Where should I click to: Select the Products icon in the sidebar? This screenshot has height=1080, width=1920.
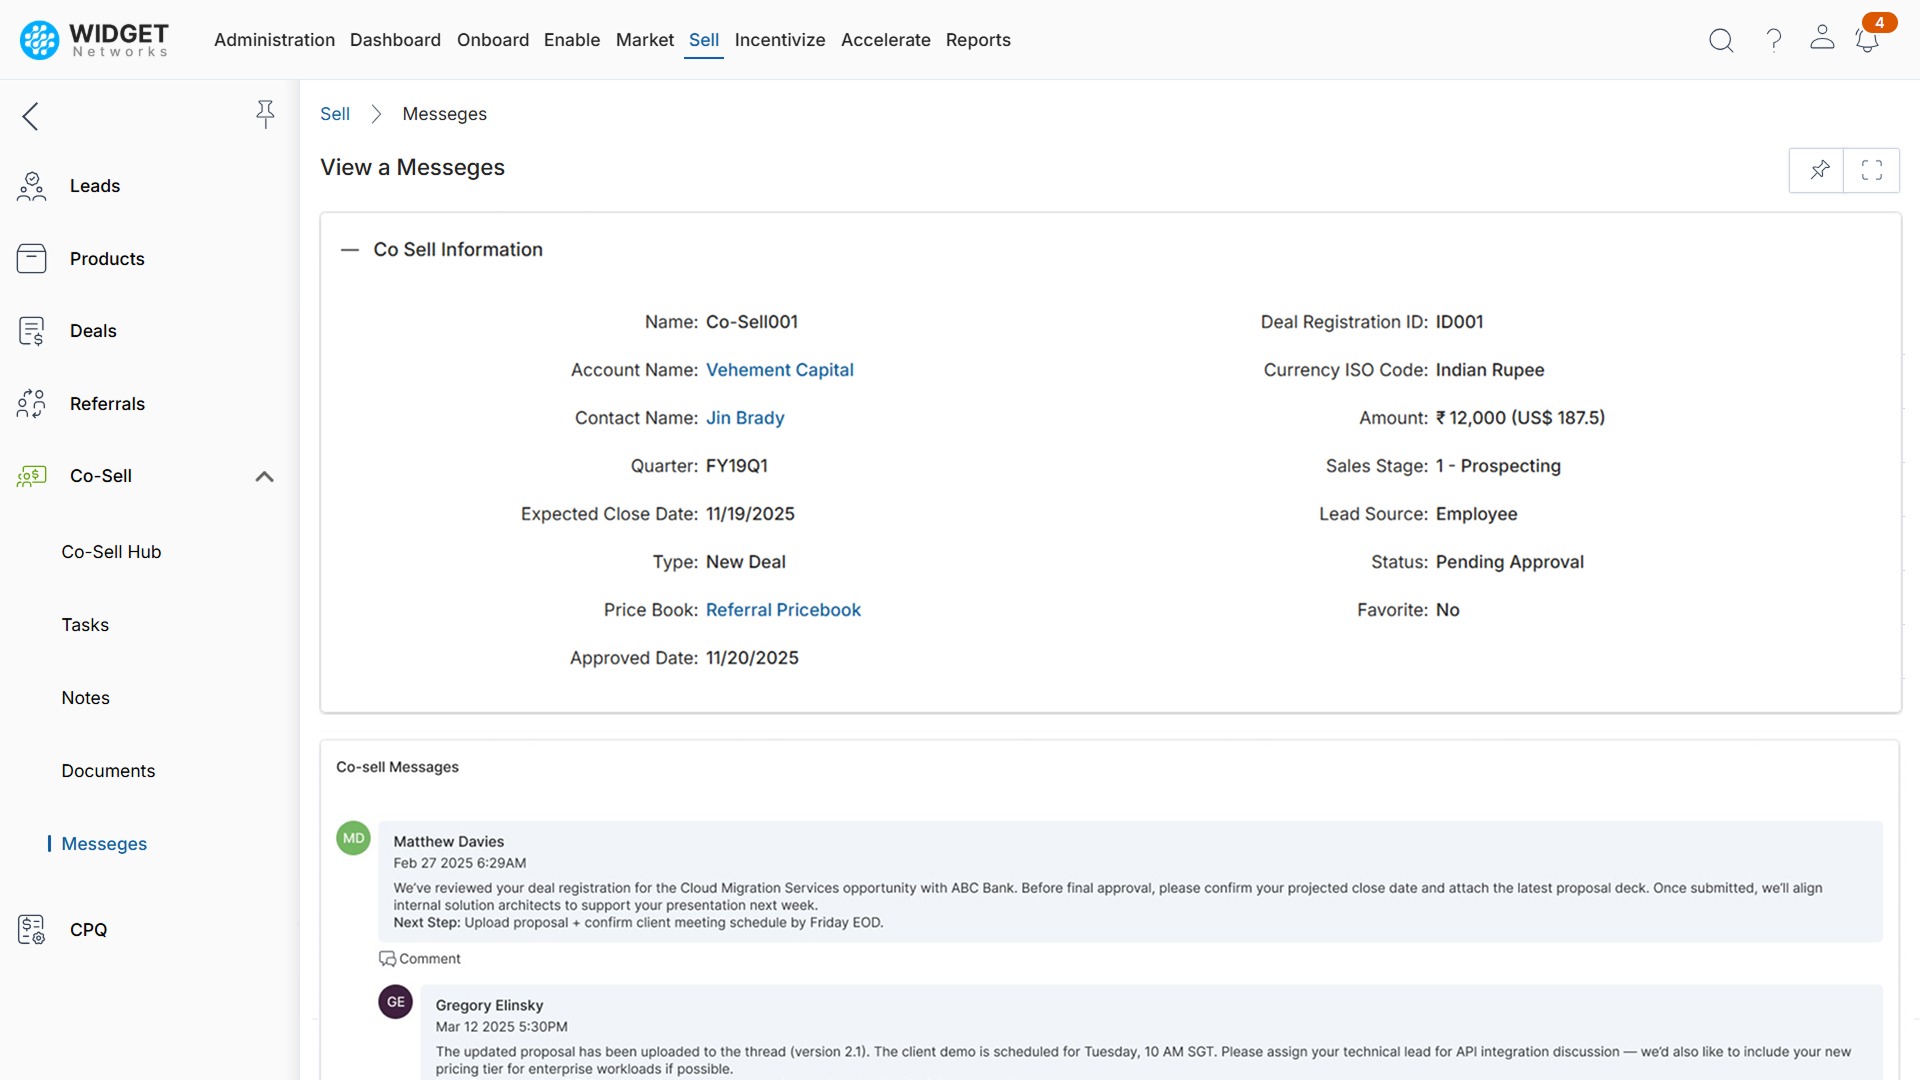[31, 258]
